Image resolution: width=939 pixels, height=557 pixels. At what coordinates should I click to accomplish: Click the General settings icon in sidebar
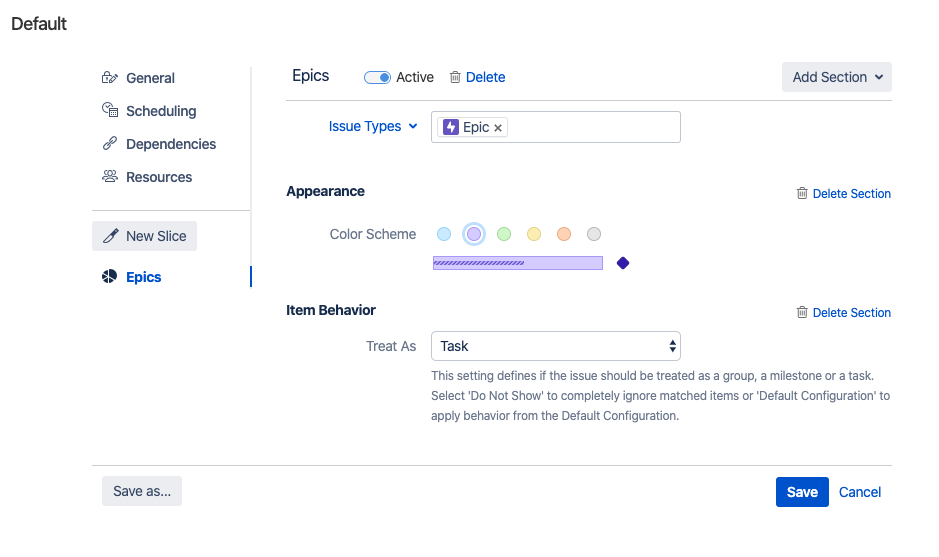tap(110, 78)
